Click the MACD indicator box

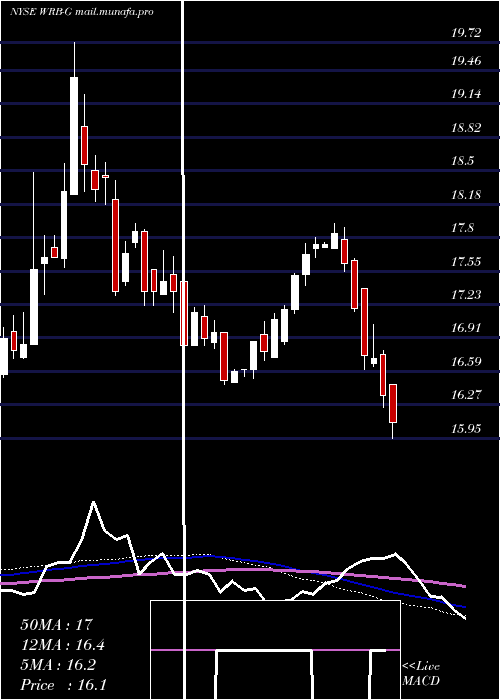(x=275, y=650)
